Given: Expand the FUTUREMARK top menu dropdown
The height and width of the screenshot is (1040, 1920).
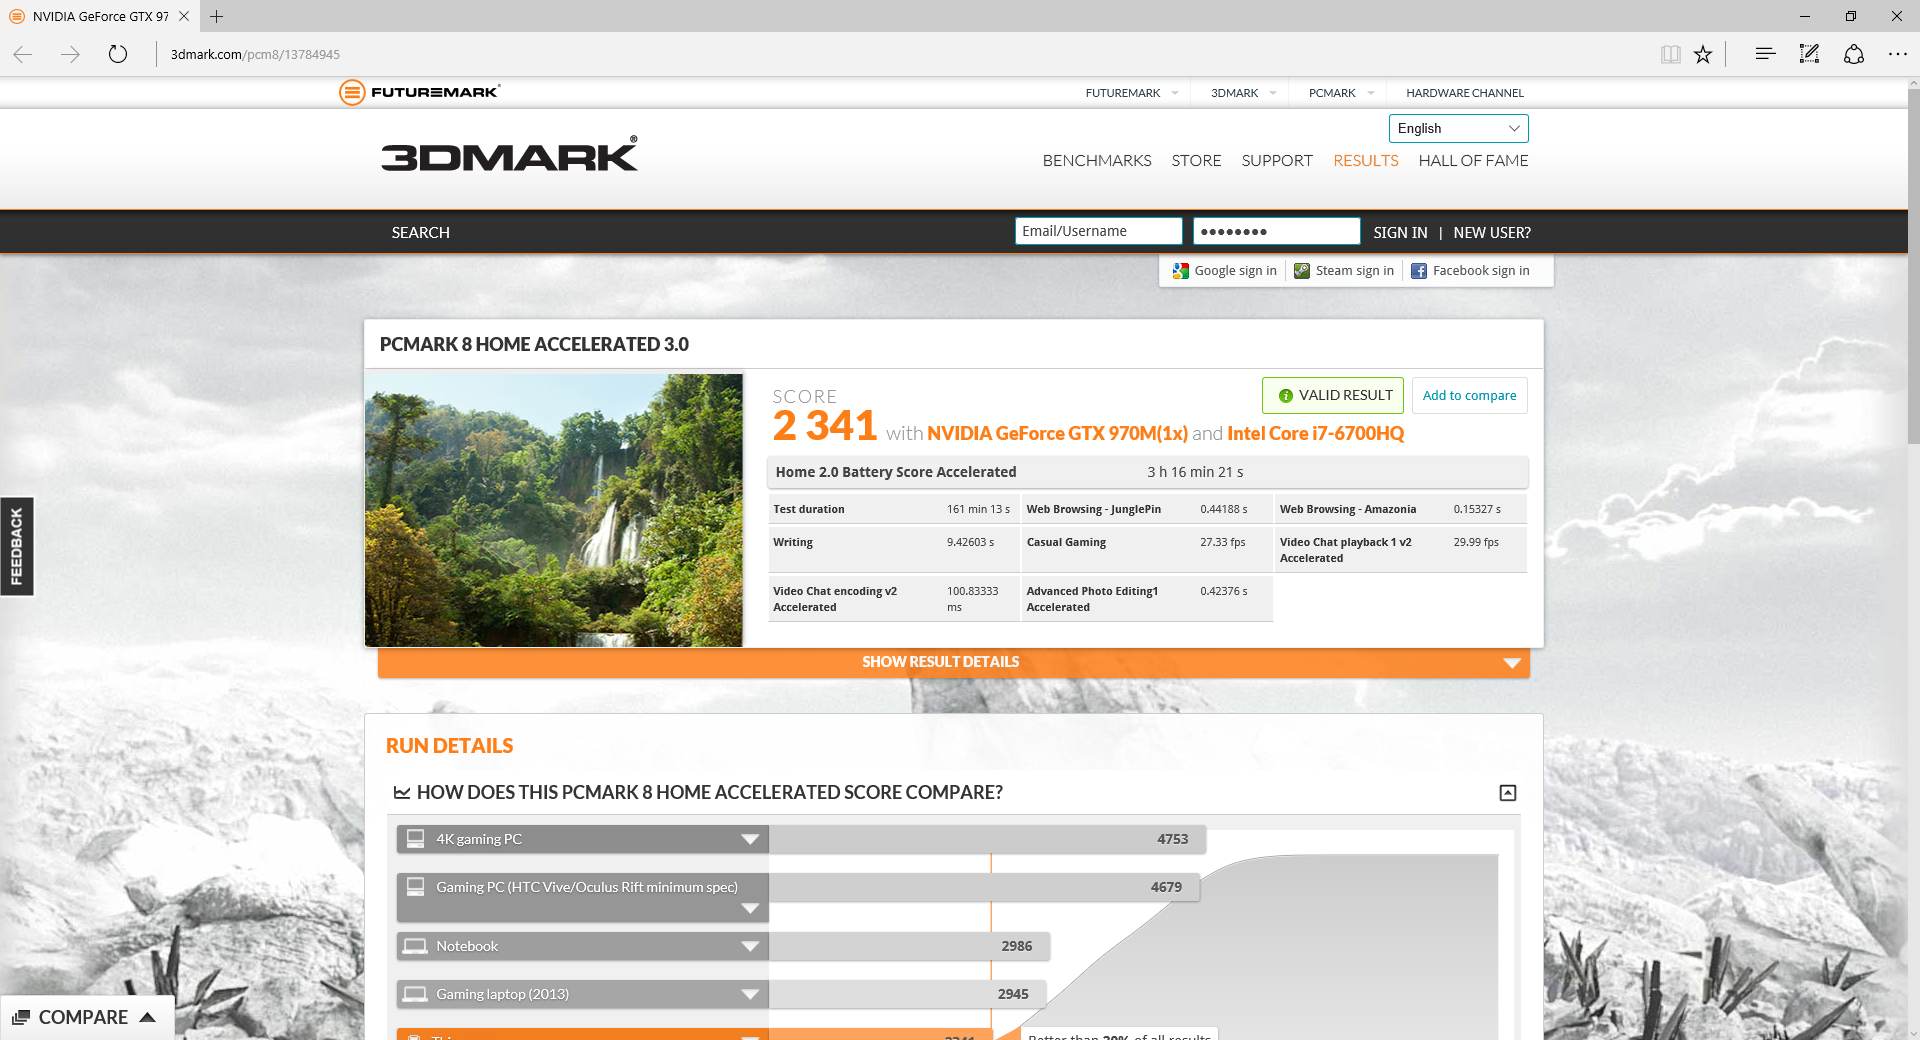Looking at the screenshot, I should 1175,93.
